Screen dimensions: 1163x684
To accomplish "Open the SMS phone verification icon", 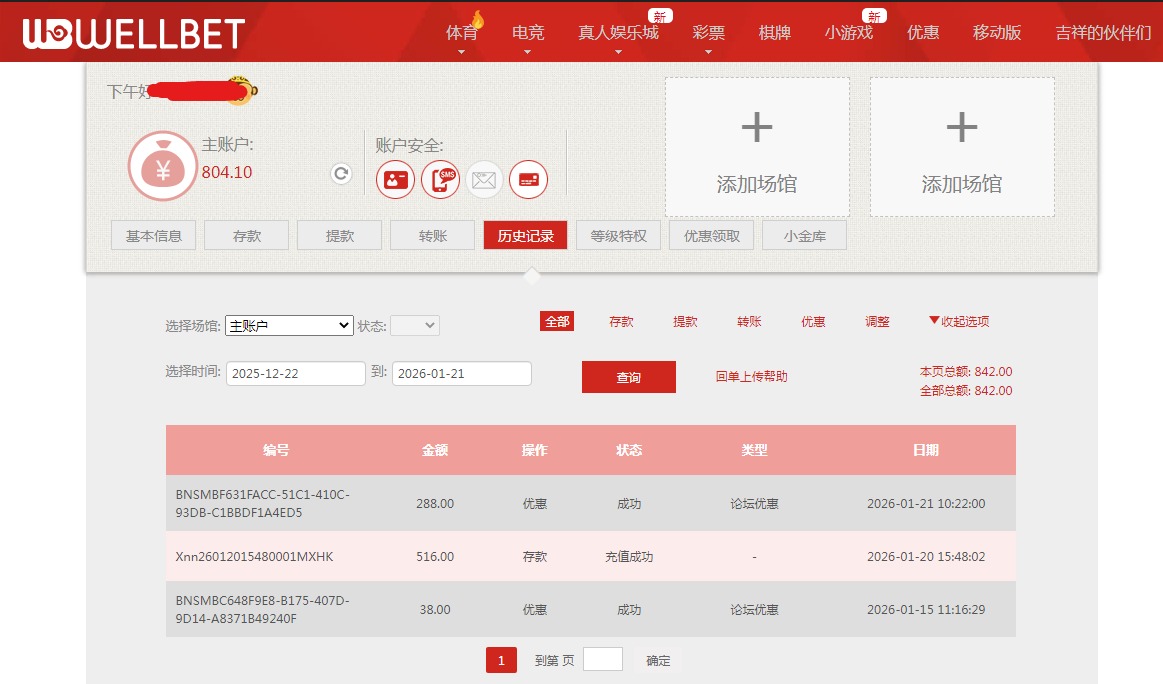I will [x=440, y=180].
